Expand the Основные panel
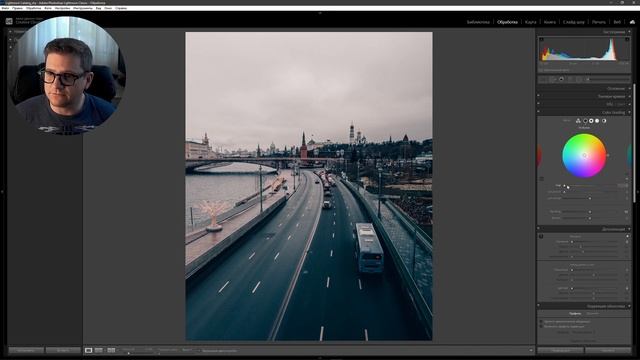The height and width of the screenshot is (360, 640). (629, 88)
